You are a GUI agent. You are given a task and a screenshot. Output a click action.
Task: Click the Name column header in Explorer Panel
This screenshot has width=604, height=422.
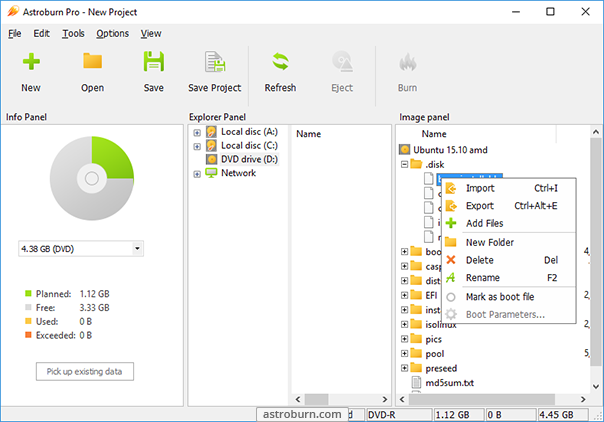pyautogui.click(x=309, y=134)
